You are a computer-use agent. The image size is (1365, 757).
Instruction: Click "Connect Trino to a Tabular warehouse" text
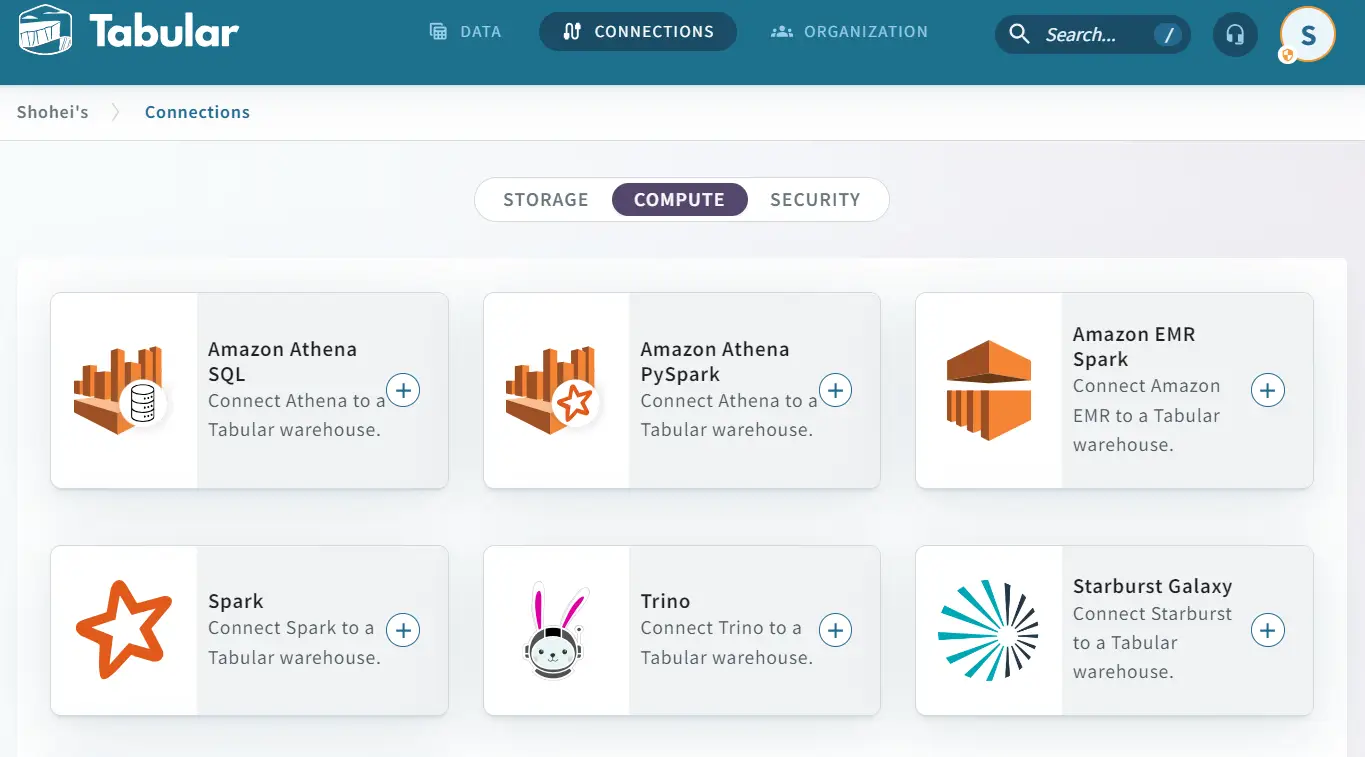click(x=726, y=642)
